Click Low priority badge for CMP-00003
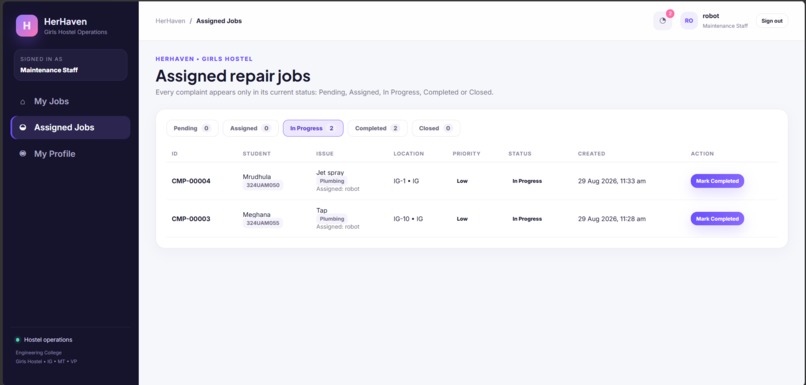This screenshot has width=806, height=385. coord(462,218)
